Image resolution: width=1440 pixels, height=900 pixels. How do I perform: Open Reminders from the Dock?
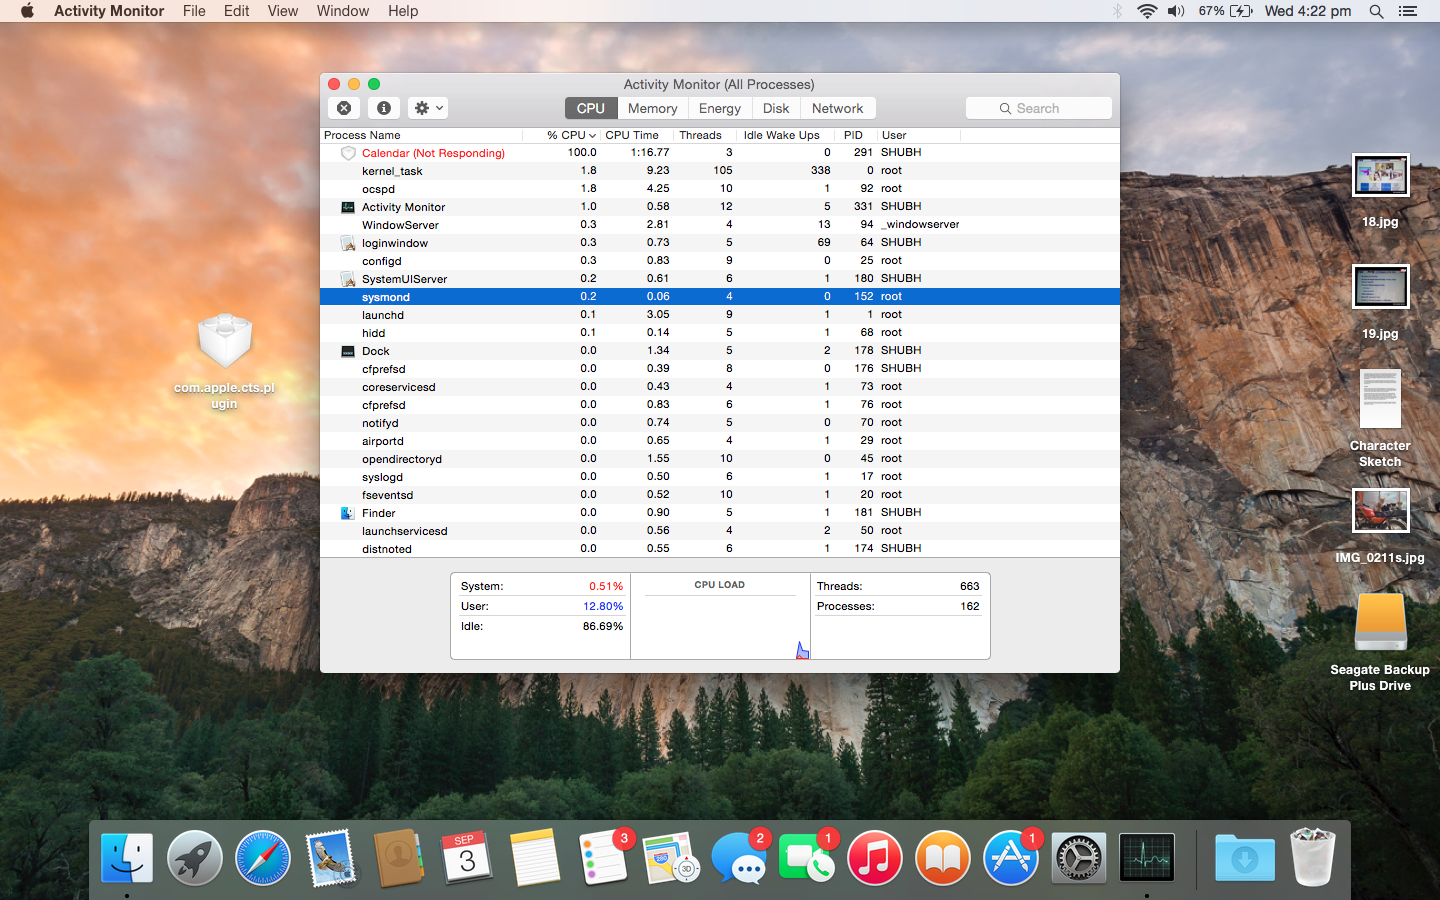pos(603,858)
